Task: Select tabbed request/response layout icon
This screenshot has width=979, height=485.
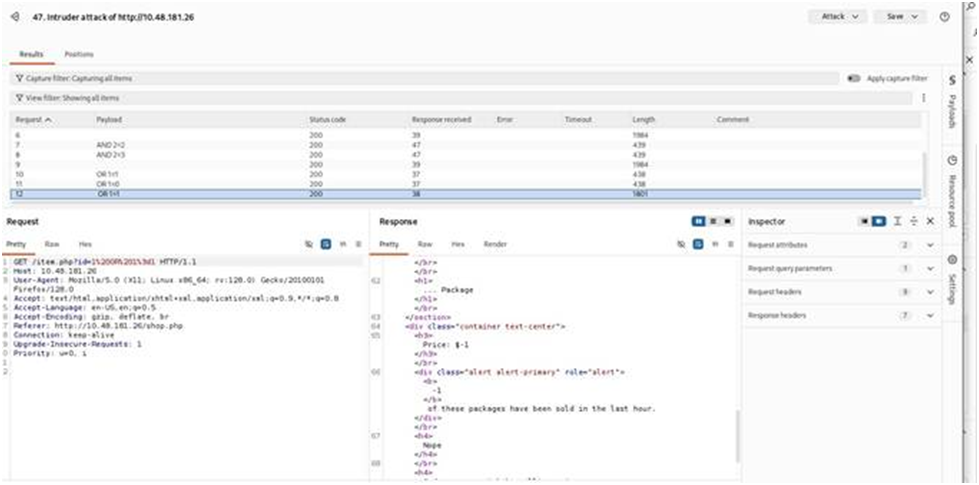Action: pos(727,222)
